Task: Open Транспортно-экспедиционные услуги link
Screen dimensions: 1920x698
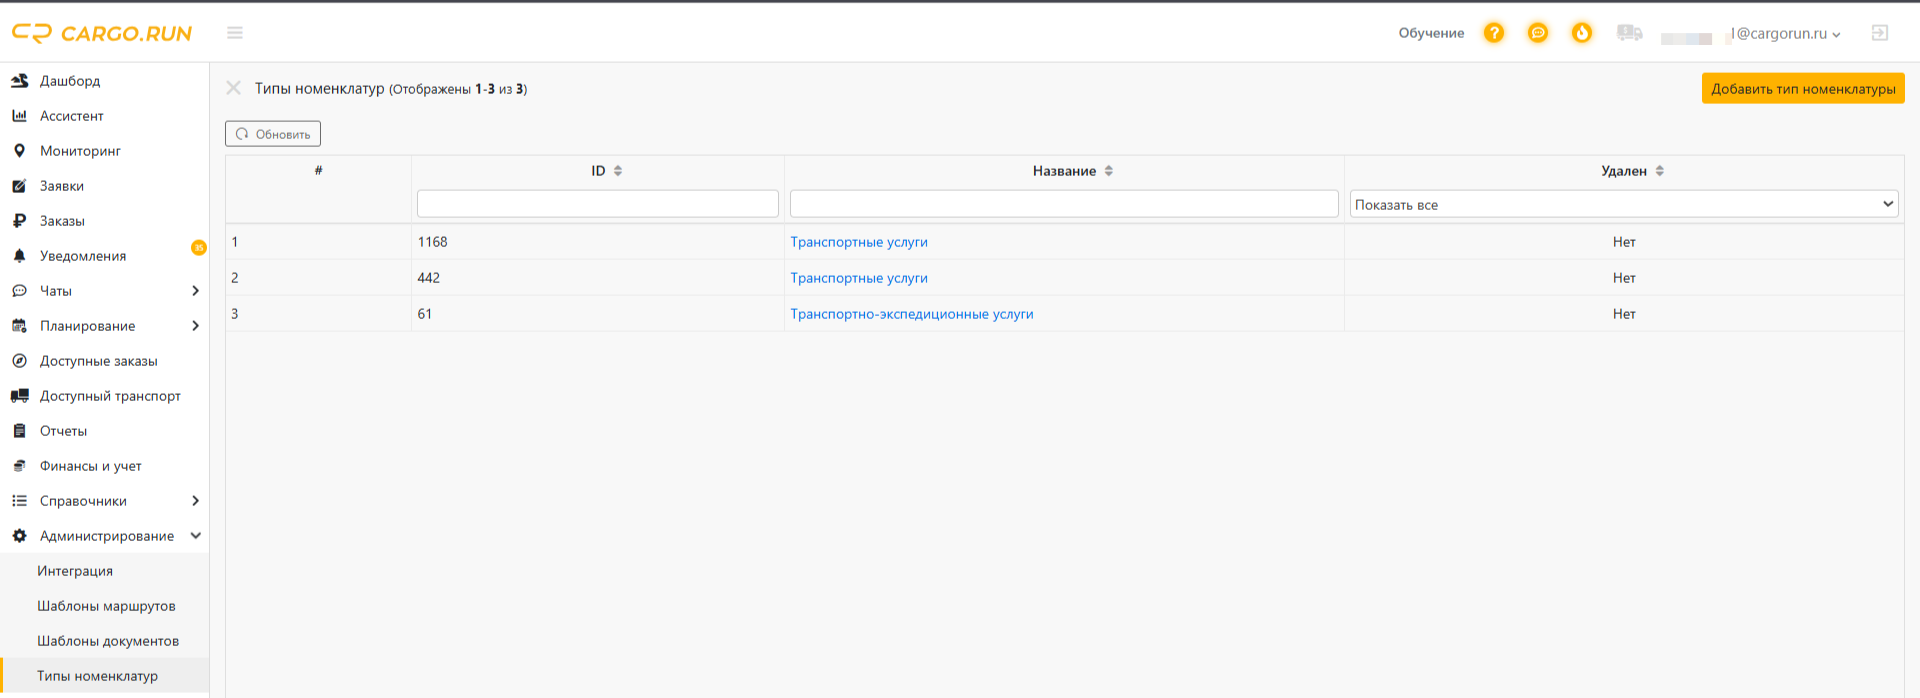Action: tap(912, 314)
